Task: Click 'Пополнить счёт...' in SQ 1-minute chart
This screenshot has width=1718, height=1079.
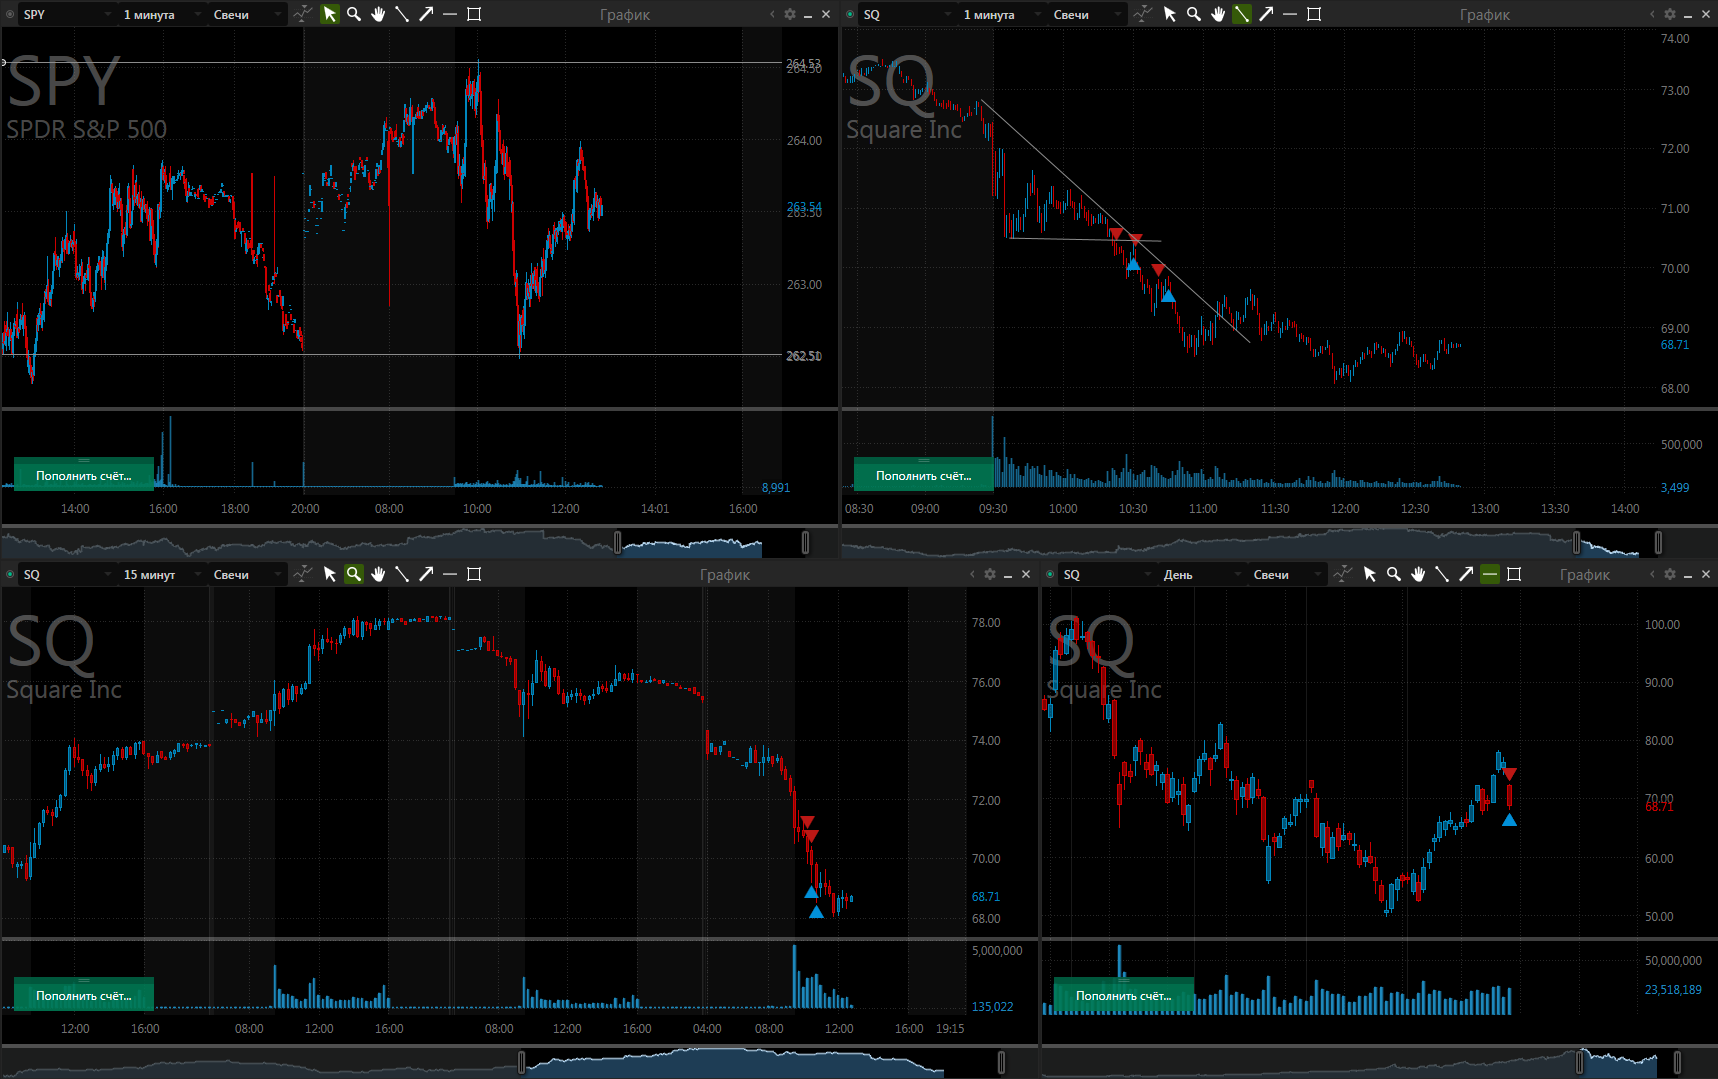Action: click(x=924, y=475)
